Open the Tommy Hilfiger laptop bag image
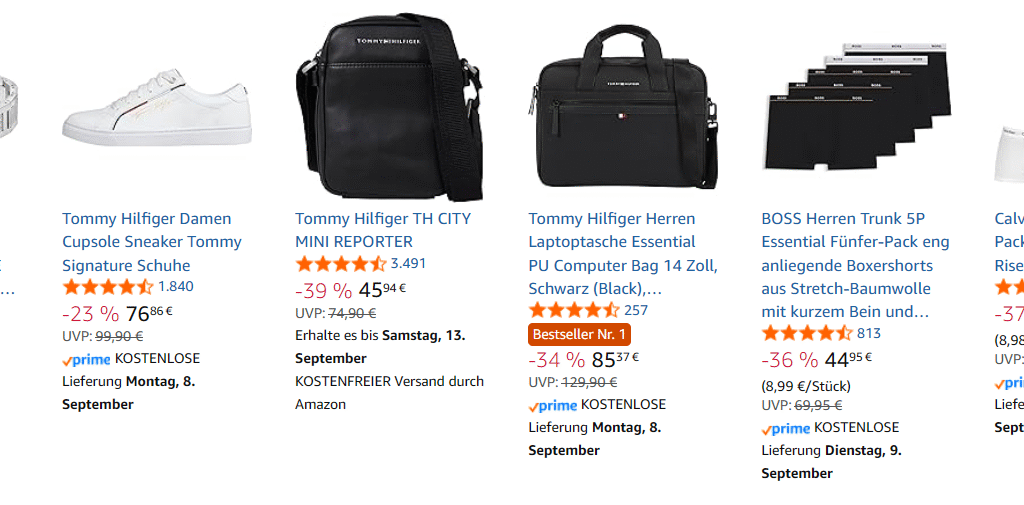This screenshot has height=505, width=1024. point(624,110)
